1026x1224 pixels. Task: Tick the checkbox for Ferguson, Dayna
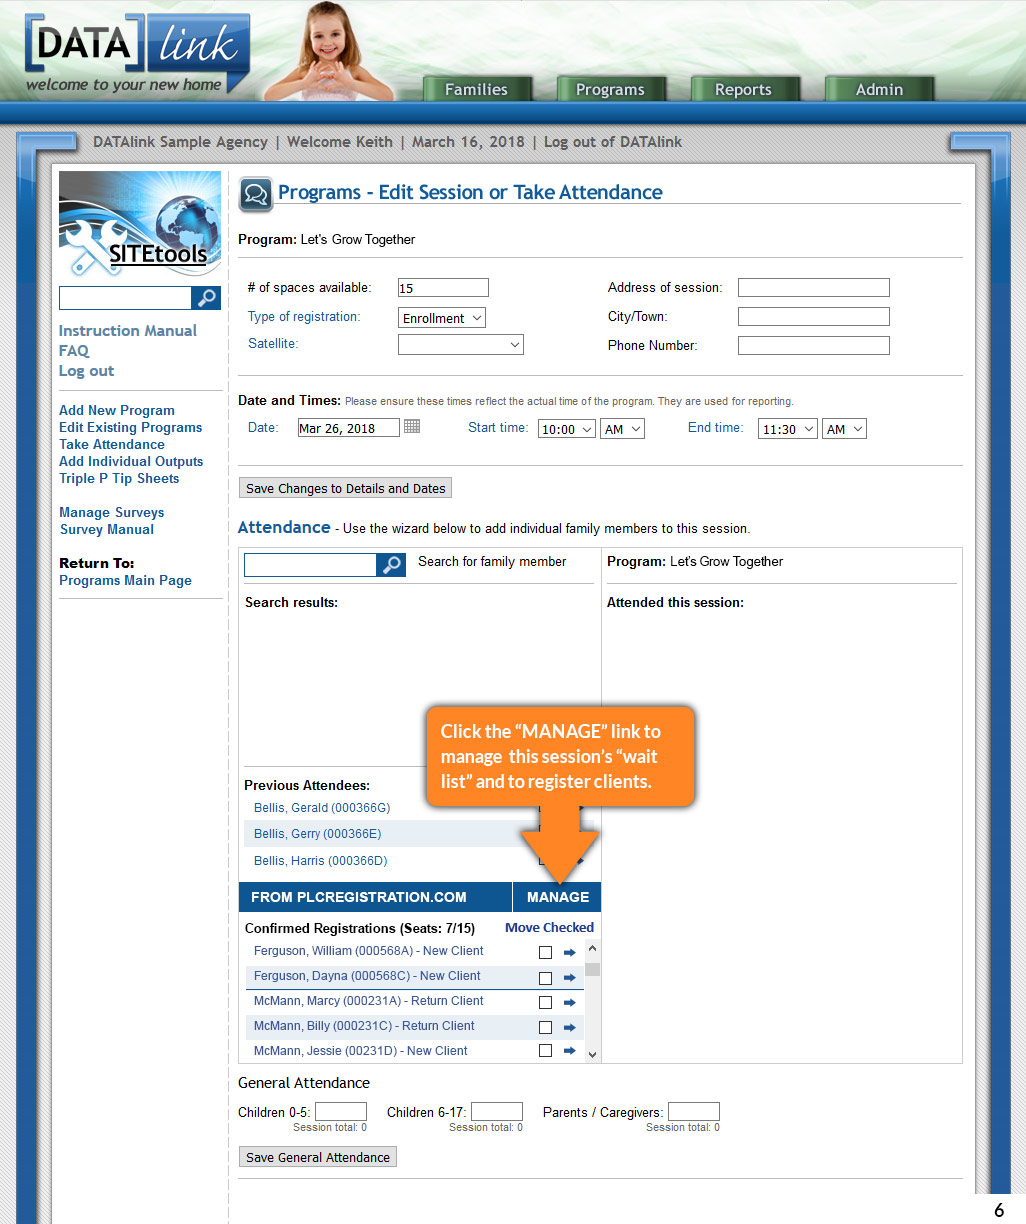(x=545, y=978)
